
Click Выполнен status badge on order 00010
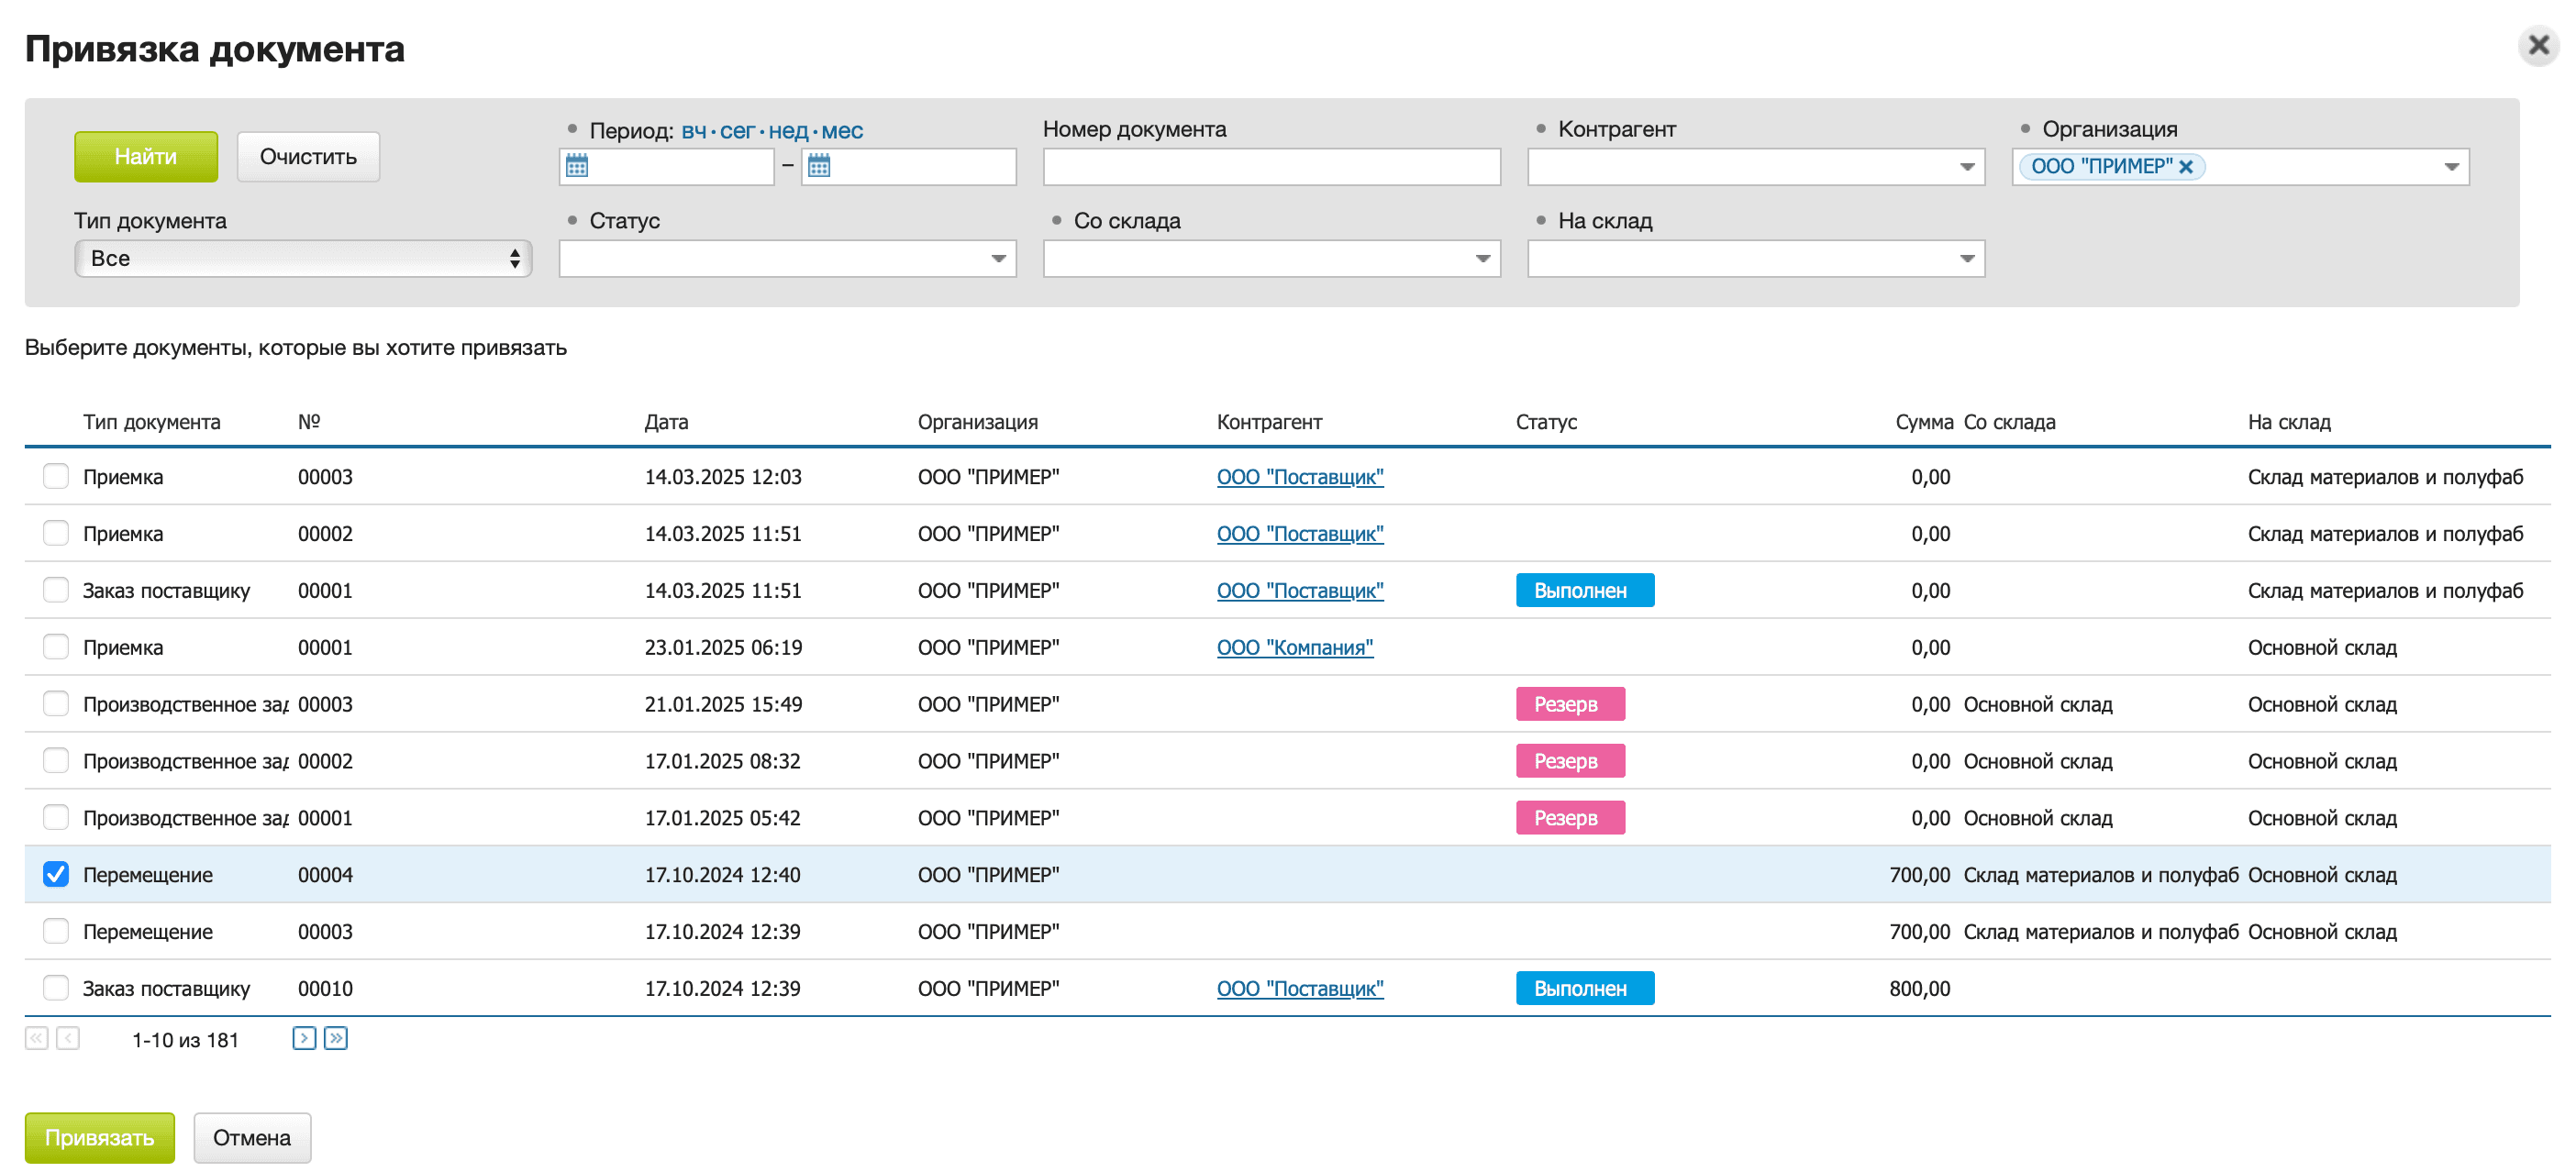click(x=1584, y=988)
